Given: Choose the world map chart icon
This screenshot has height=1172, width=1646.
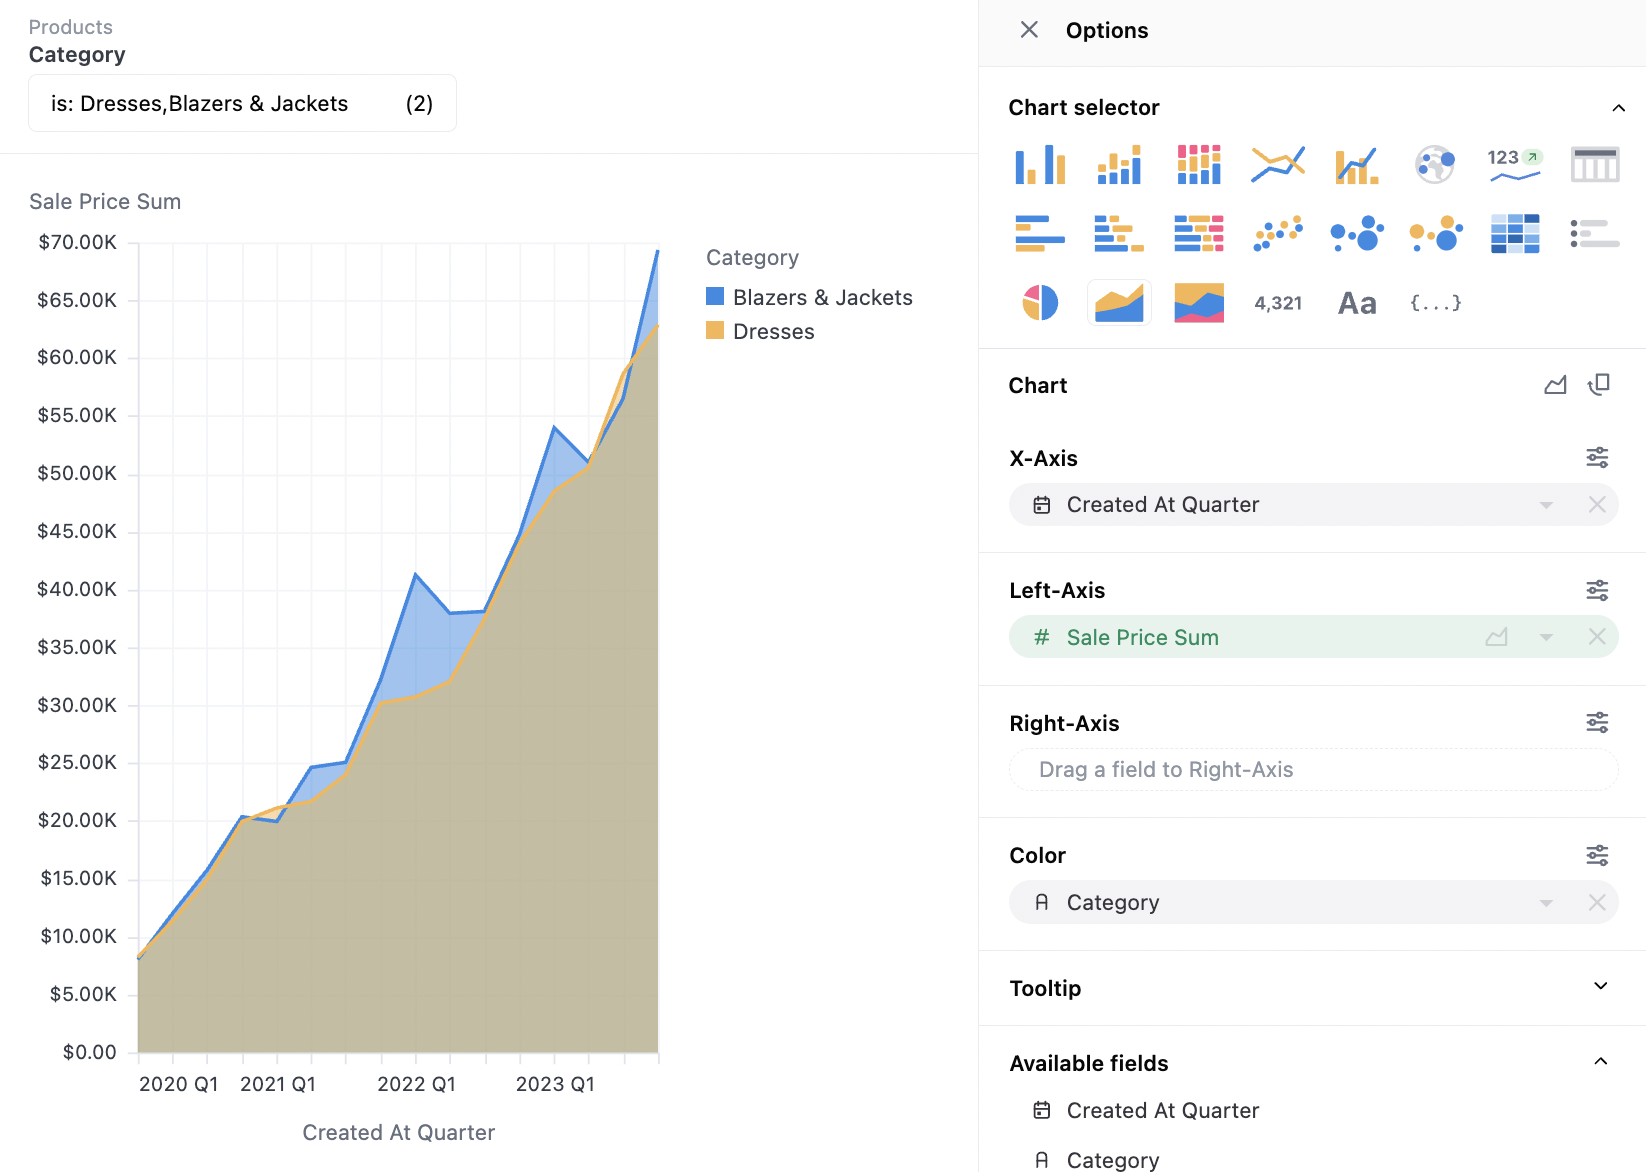Looking at the screenshot, I should pyautogui.click(x=1435, y=165).
